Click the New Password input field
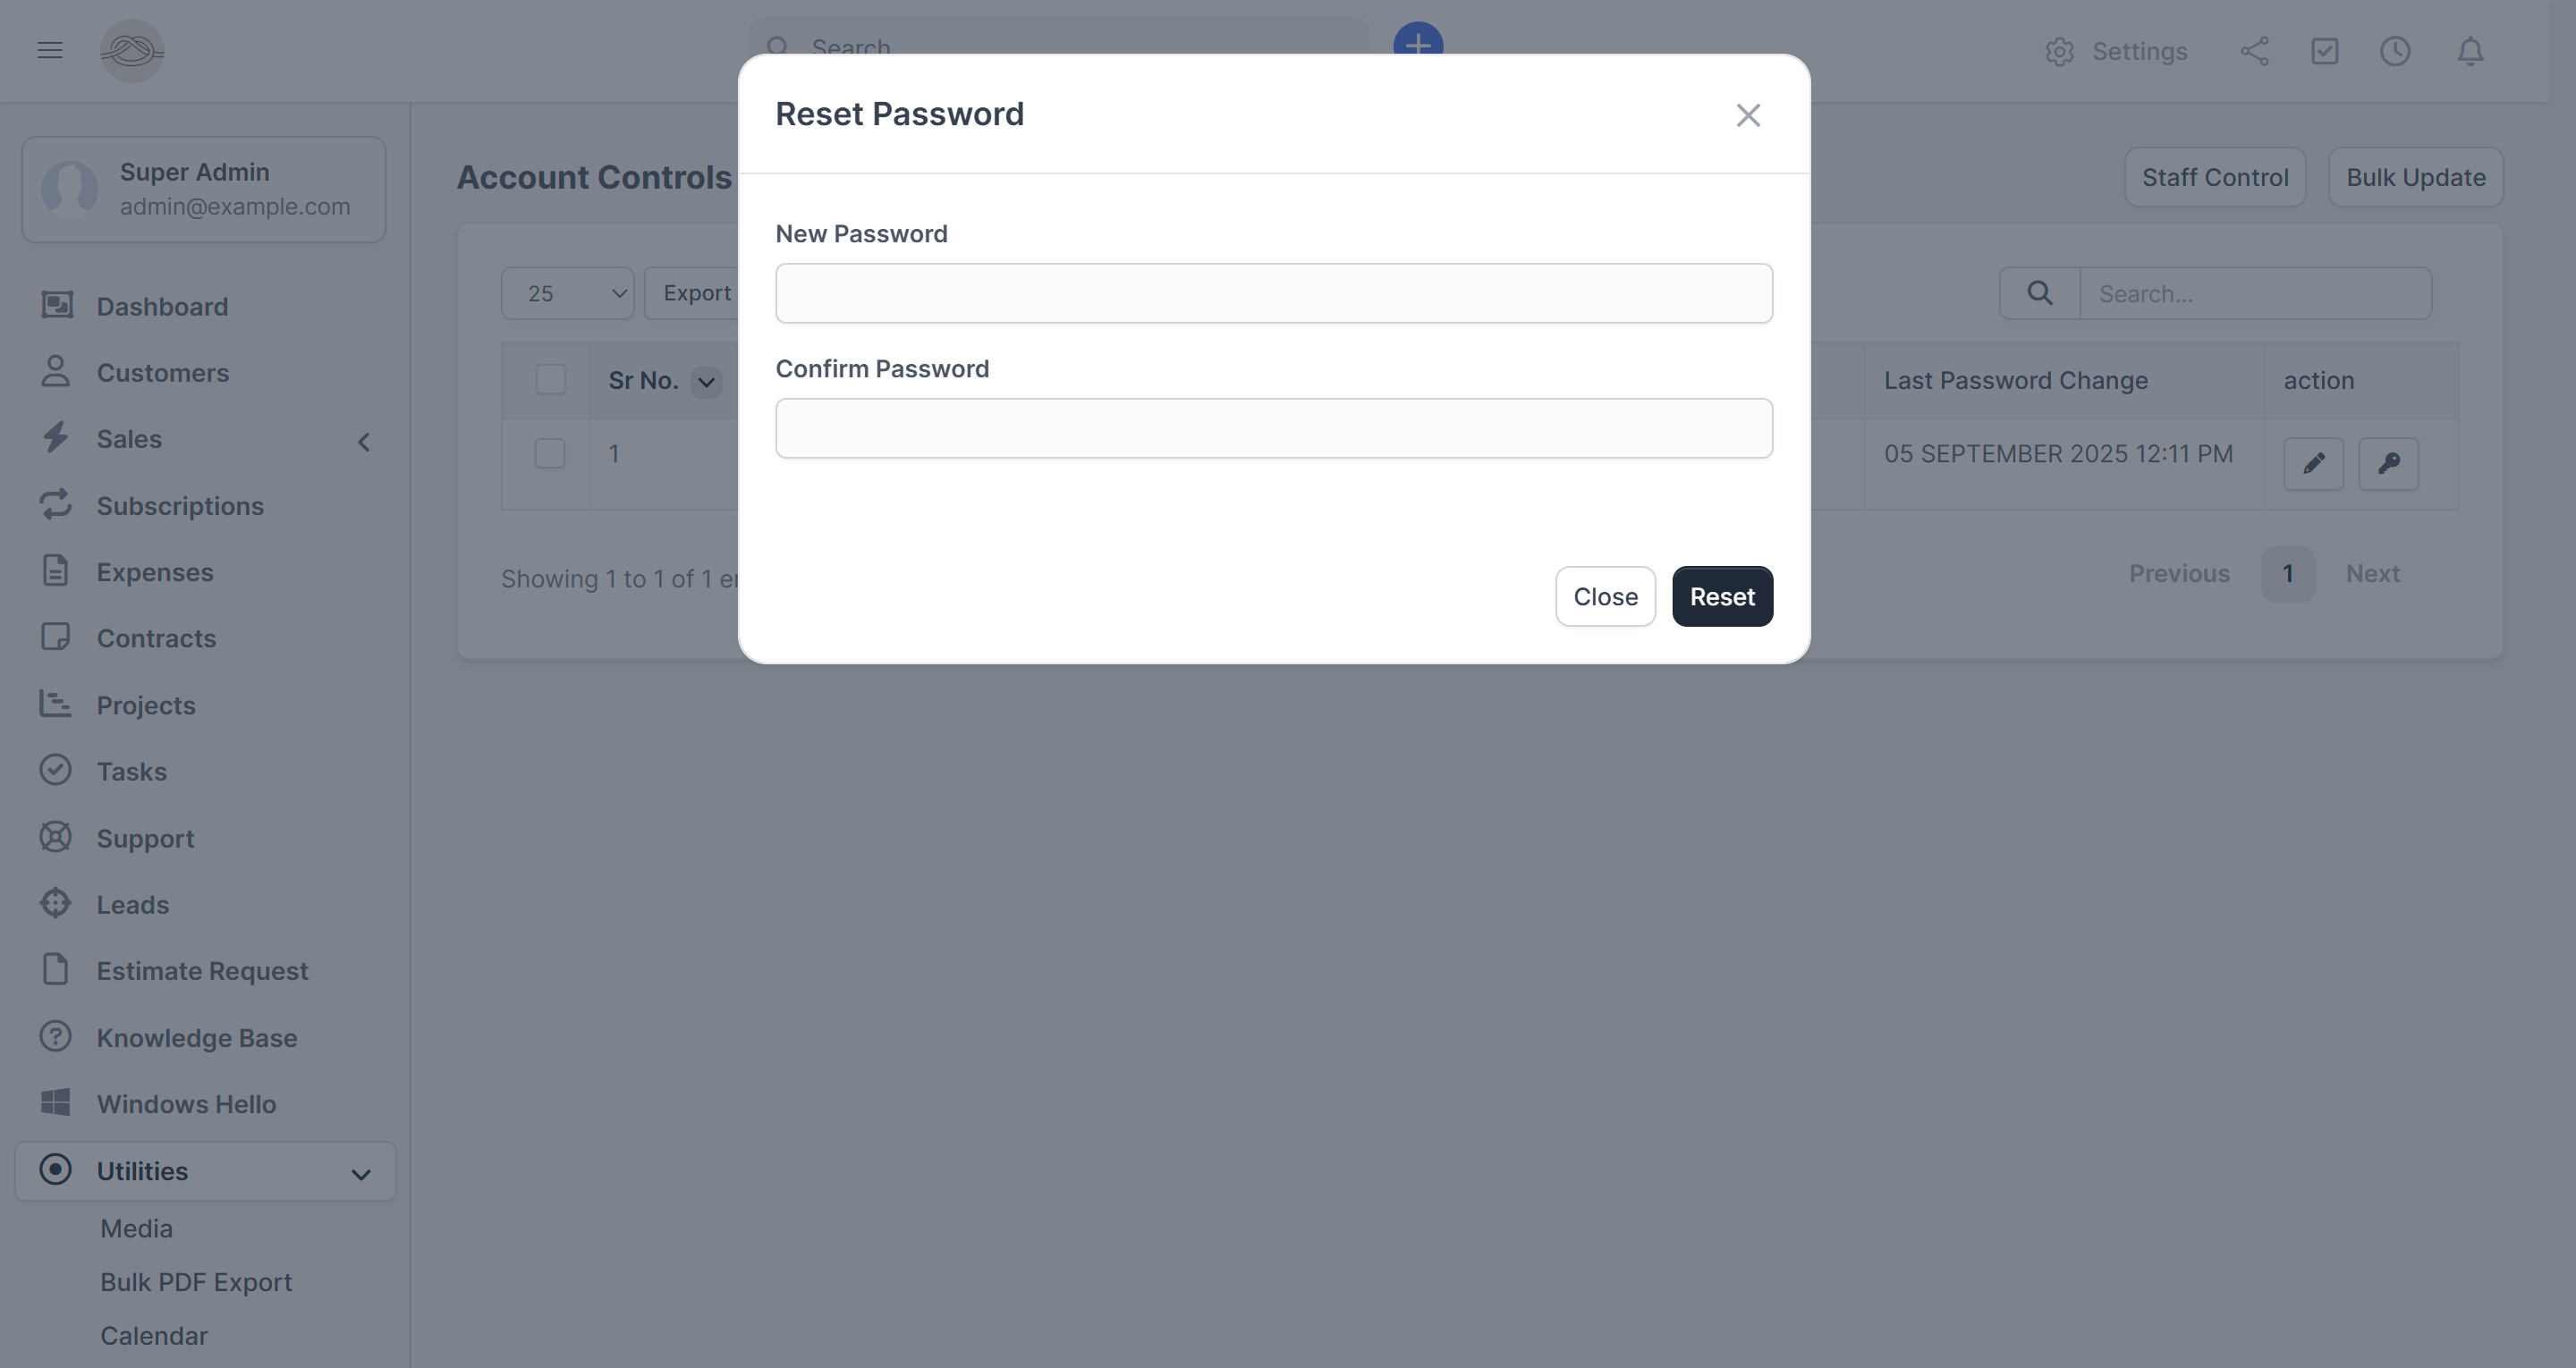 1273,292
